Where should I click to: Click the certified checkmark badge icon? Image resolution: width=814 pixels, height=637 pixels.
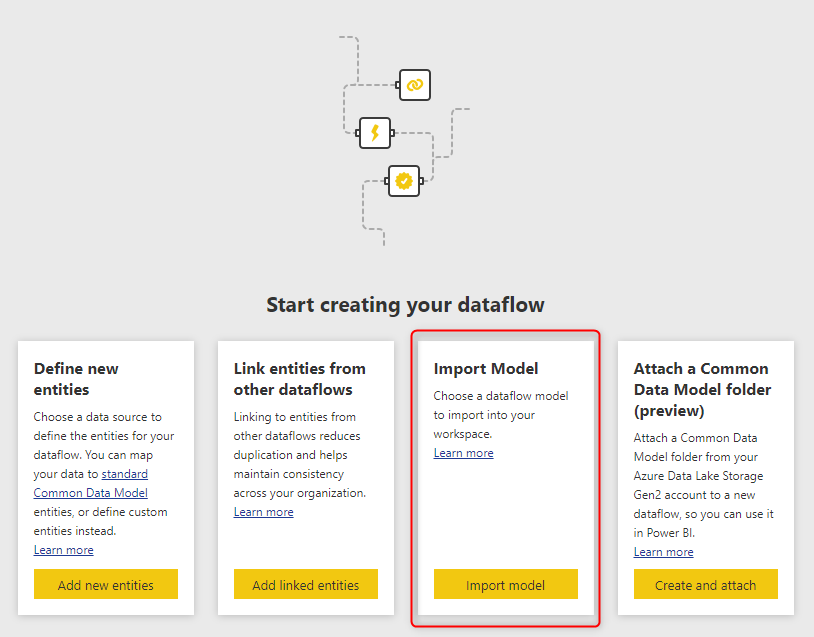404,181
